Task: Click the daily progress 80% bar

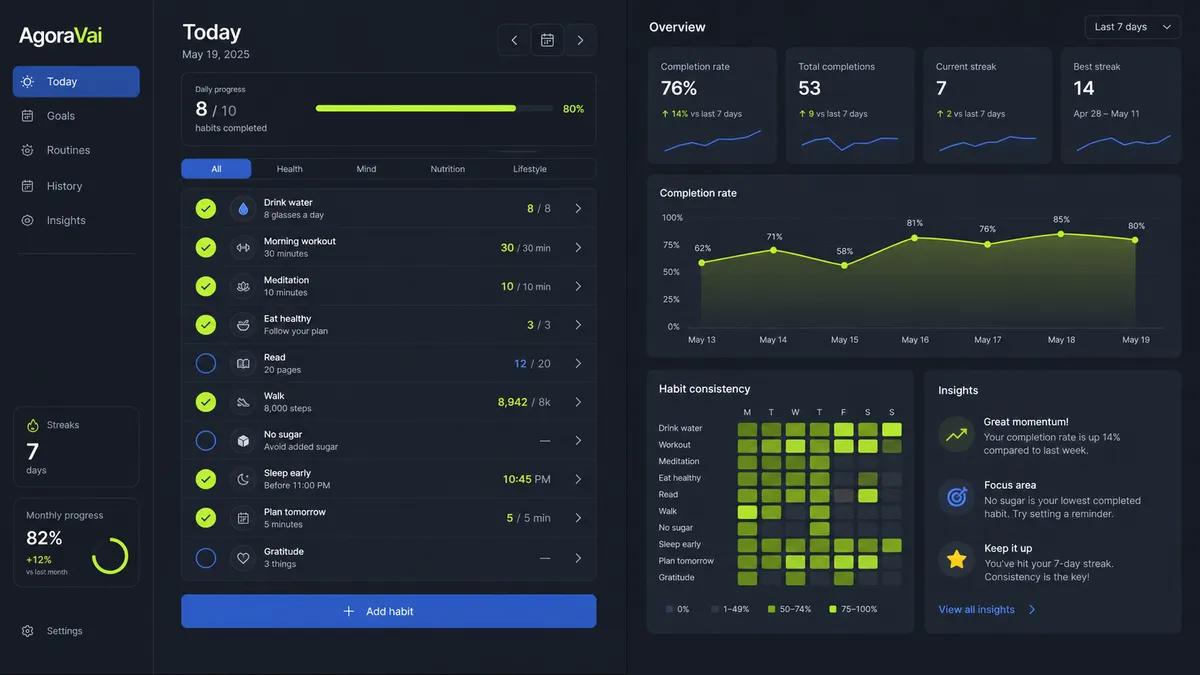Action: (434, 108)
